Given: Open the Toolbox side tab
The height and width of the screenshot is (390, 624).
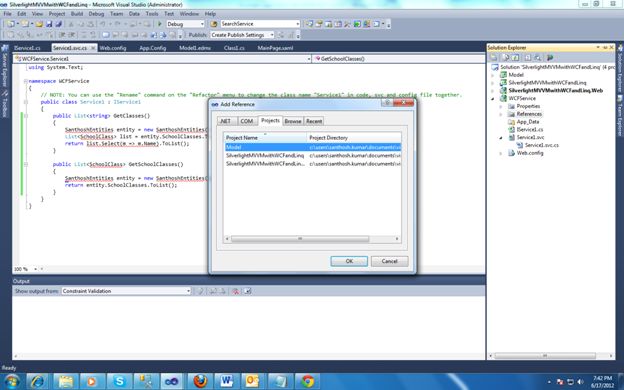Looking at the screenshot, I should tap(5, 105).
